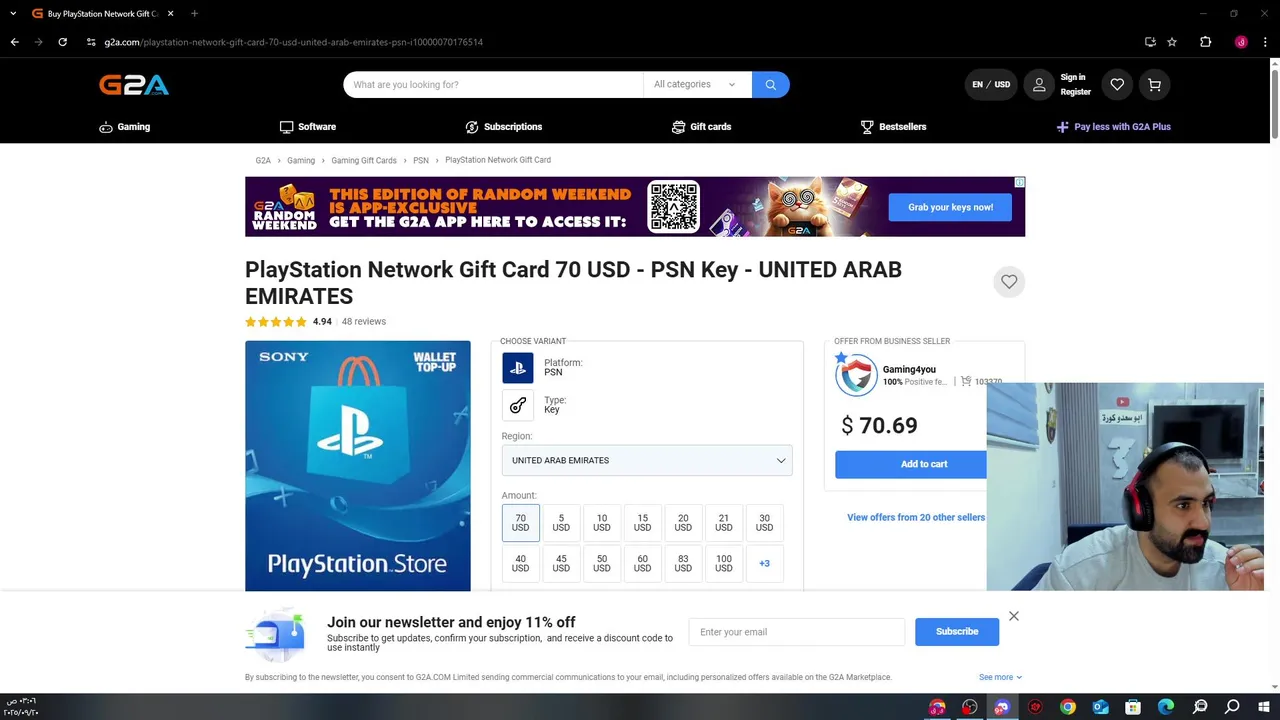1280x720 pixels.
Task: Open Google Chrome from taskbar
Action: tap(1068, 707)
